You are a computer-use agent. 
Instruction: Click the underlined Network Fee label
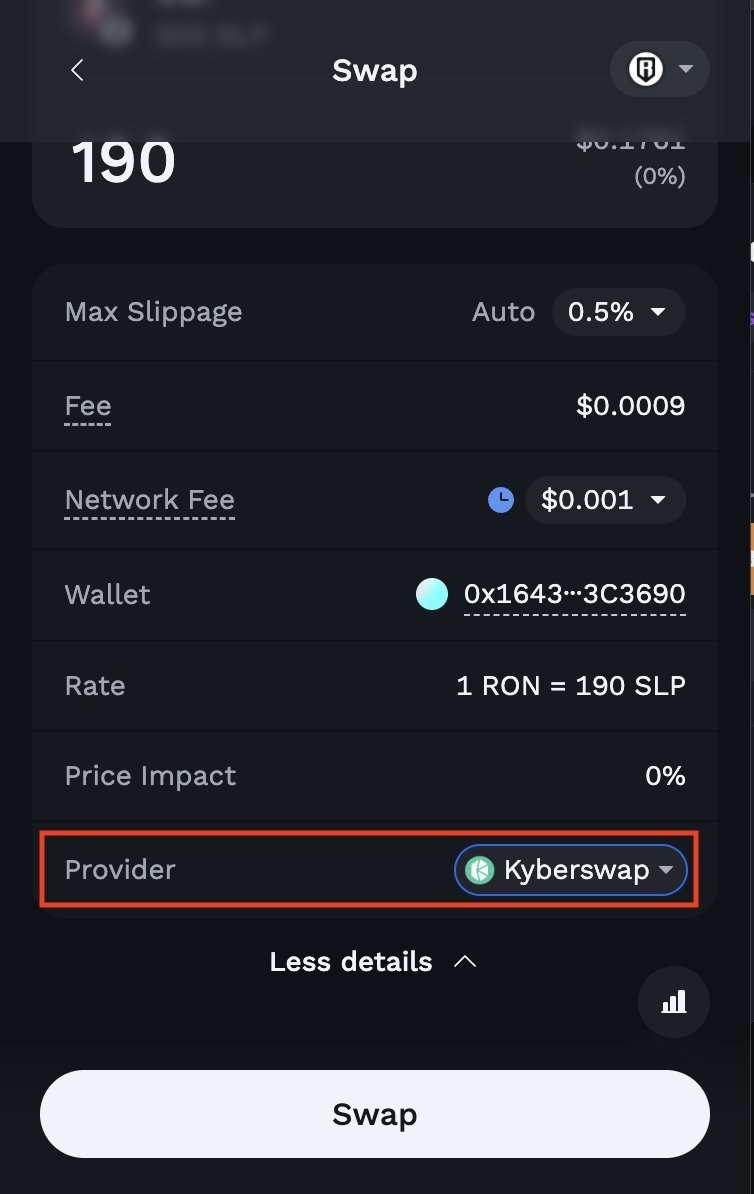click(x=150, y=500)
